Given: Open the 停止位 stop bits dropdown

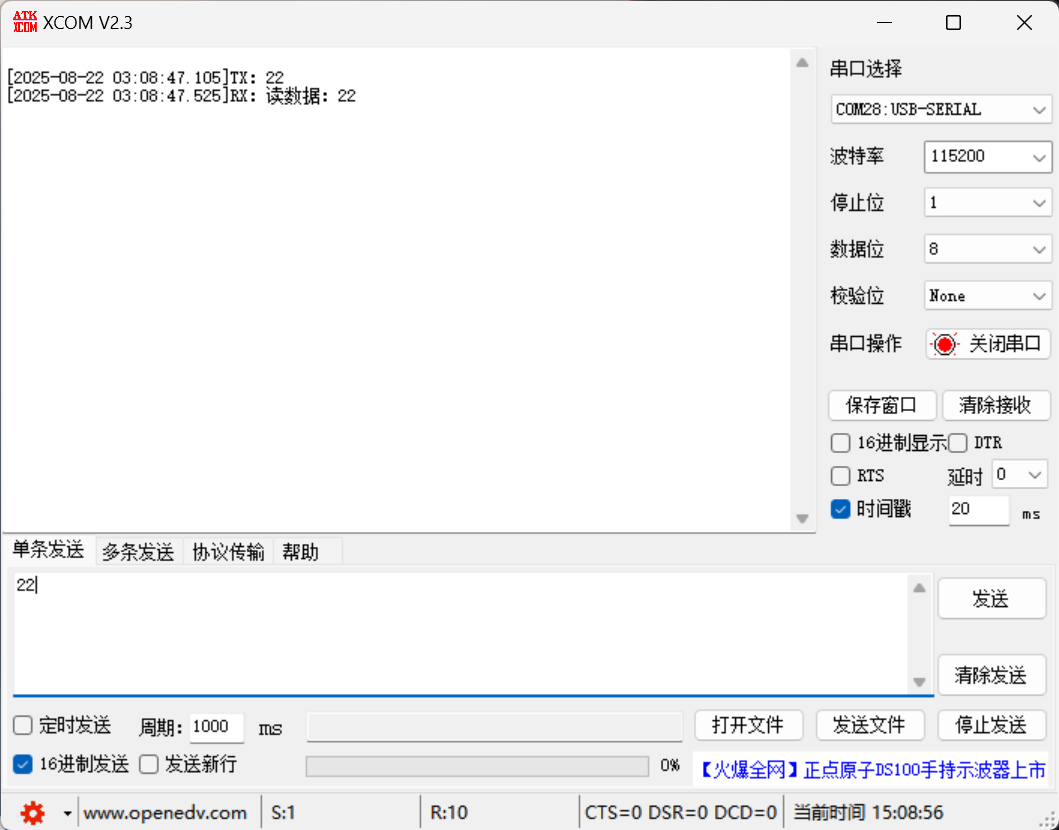Looking at the screenshot, I should [987, 203].
